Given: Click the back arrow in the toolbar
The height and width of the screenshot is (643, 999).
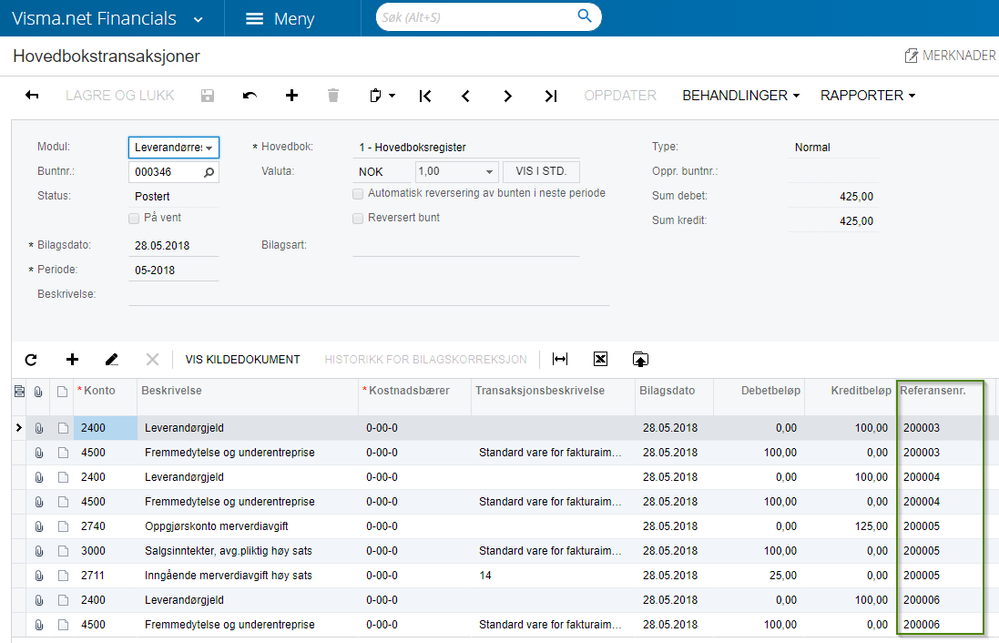Looking at the screenshot, I should pyautogui.click(x=32, y=96).
